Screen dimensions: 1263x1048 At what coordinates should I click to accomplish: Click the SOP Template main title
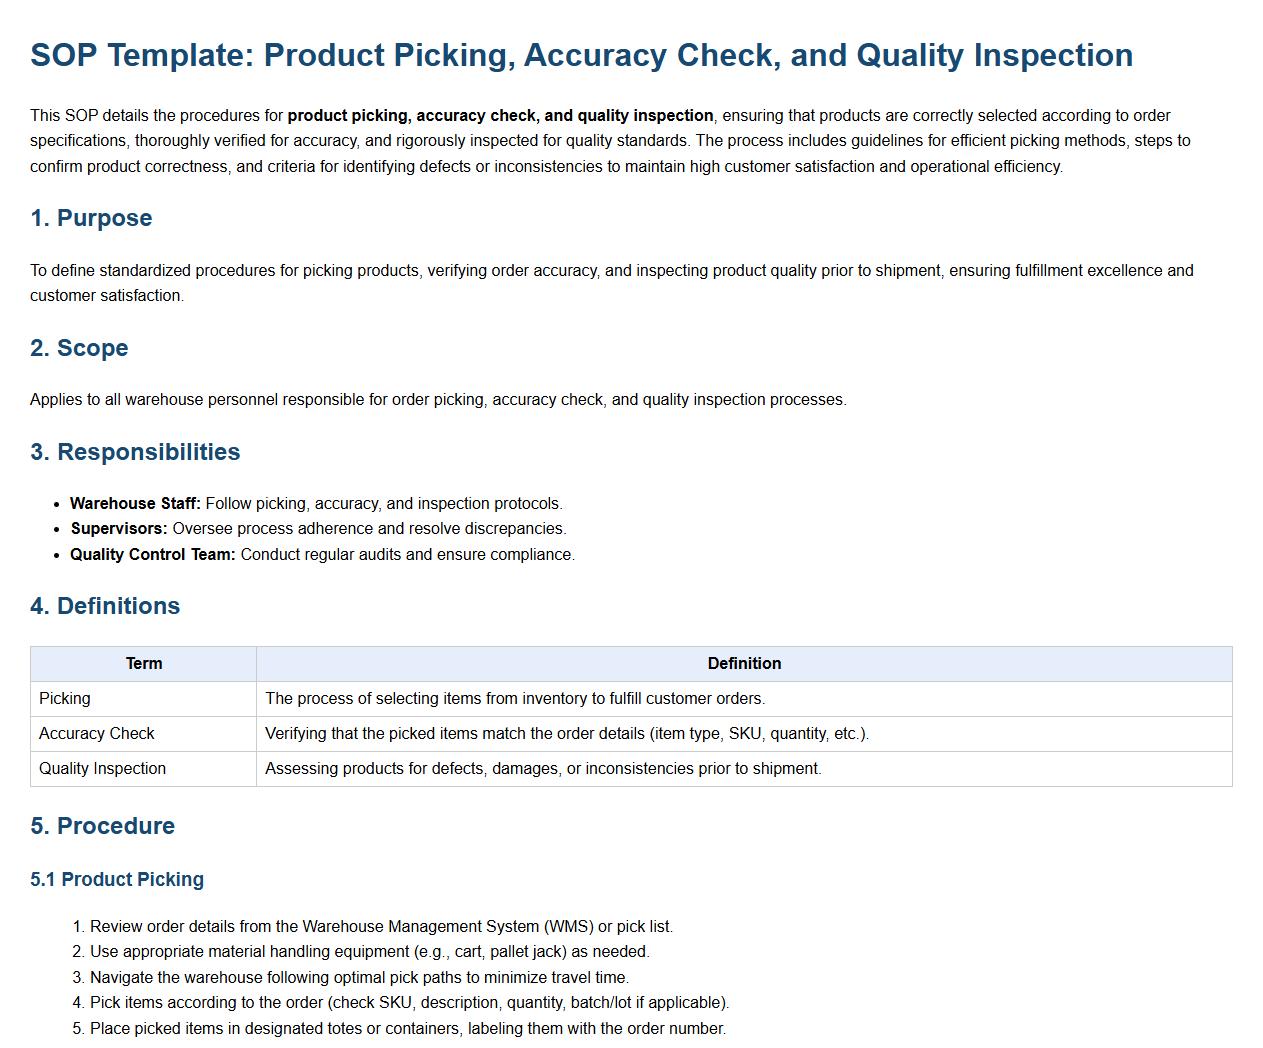pyautogui.click(x=581, y=55)
